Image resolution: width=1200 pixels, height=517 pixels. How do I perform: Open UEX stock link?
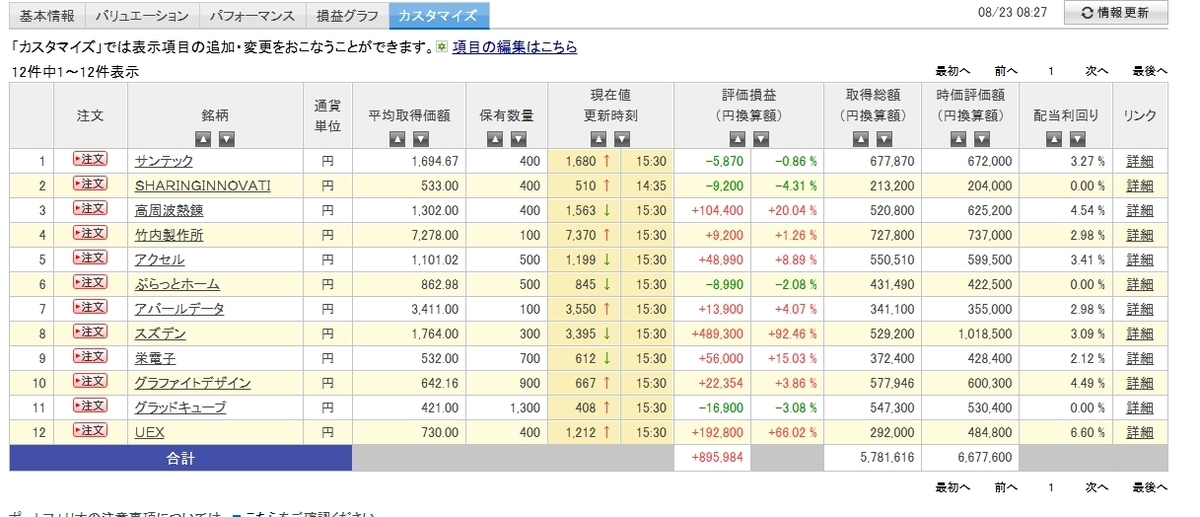tap(150, 432)
